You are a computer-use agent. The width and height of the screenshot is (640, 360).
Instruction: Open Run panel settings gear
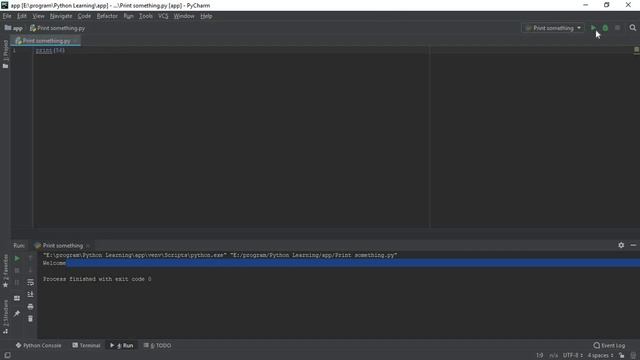pos(621,245)
